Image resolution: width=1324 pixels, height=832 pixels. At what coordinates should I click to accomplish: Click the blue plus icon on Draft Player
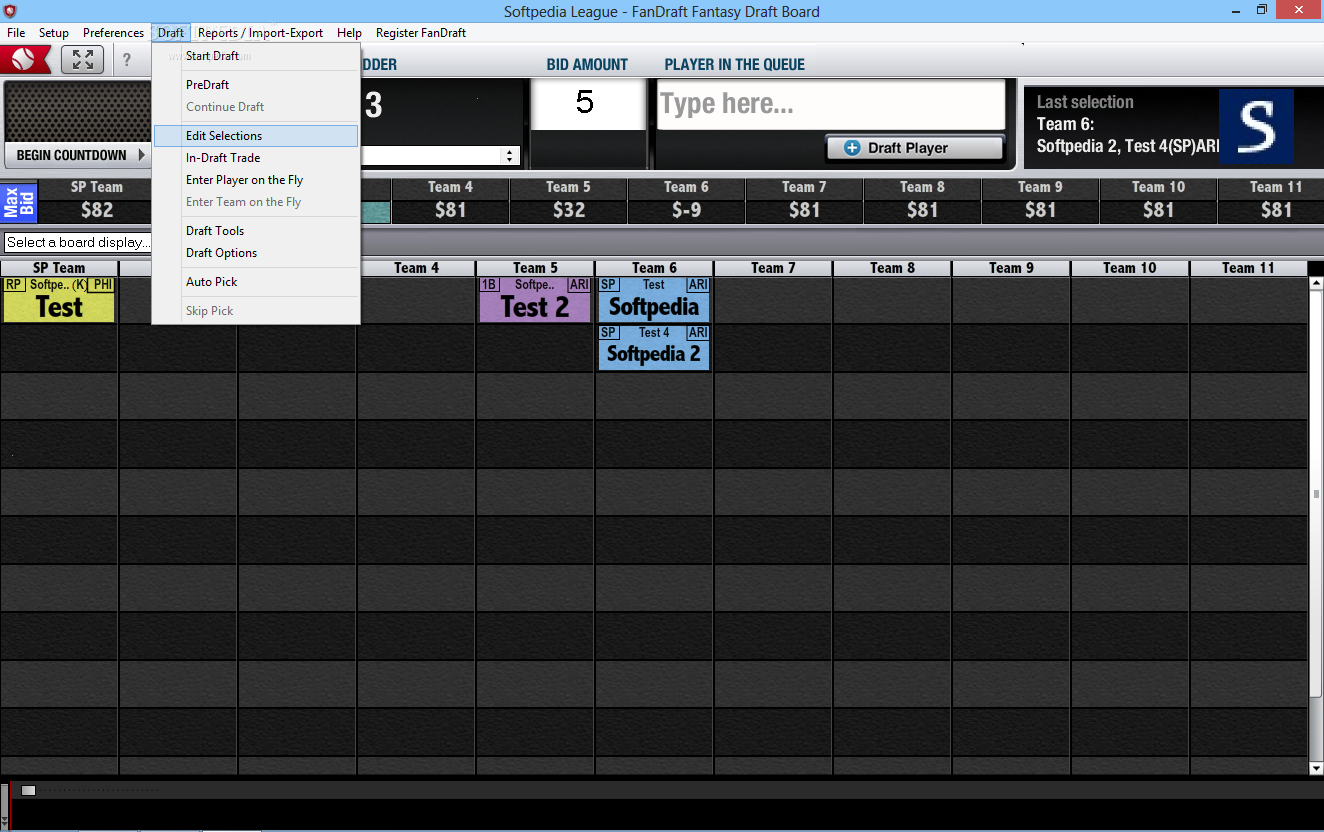[x=852, y=148]
